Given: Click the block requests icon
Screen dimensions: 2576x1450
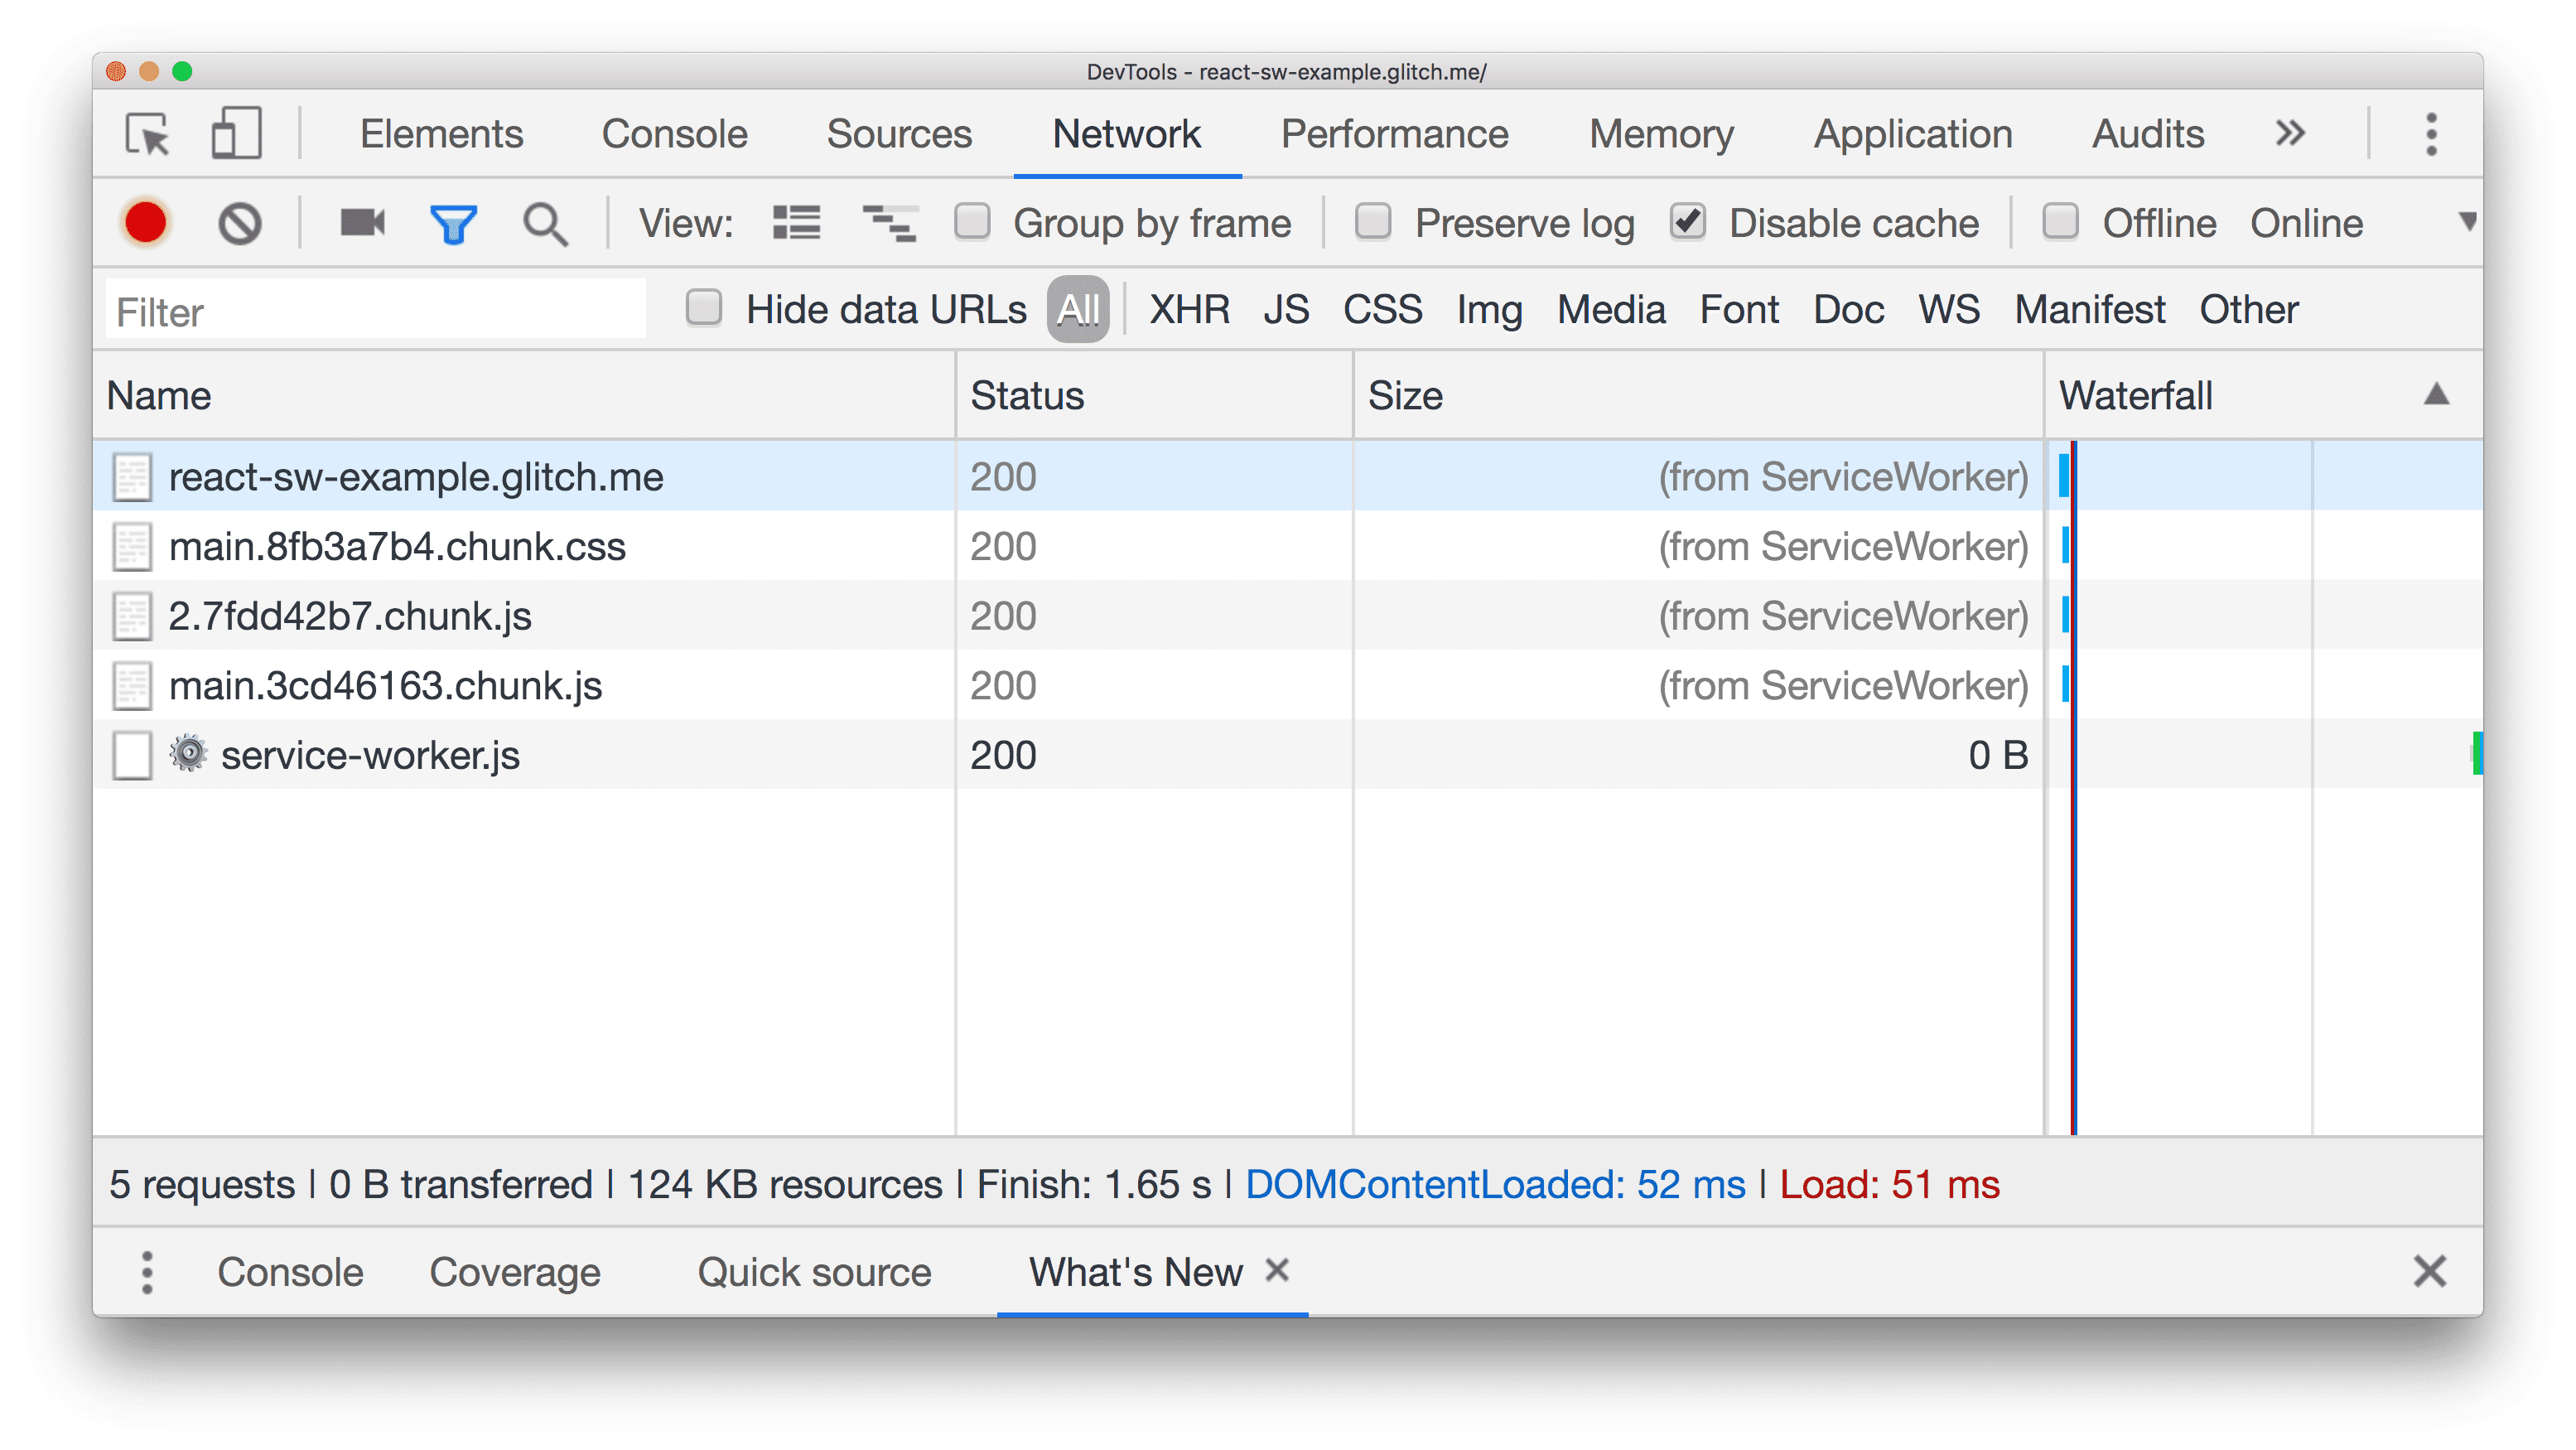Looking at the screenshot, I should (x=239, y=223).
